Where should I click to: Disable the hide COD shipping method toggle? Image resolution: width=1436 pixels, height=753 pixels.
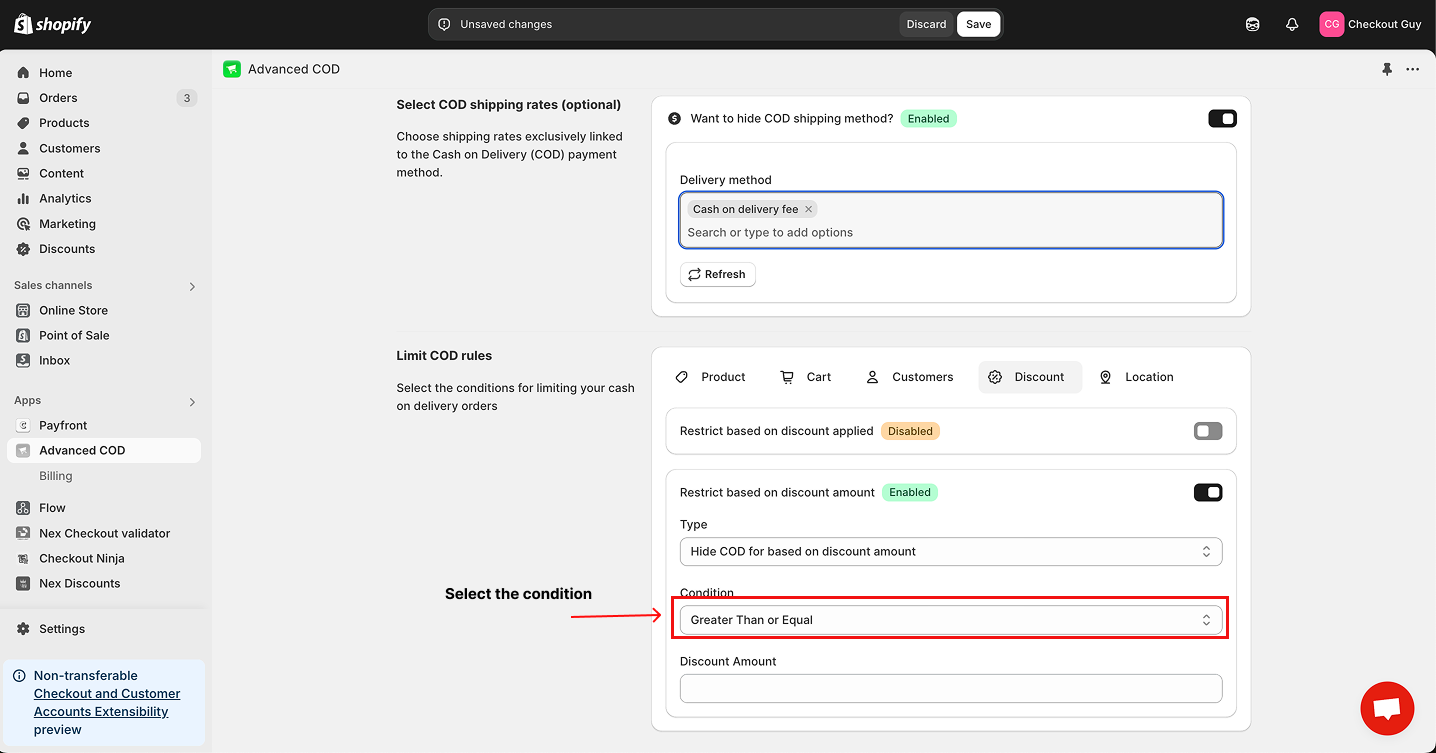(x=1222, y=119)
